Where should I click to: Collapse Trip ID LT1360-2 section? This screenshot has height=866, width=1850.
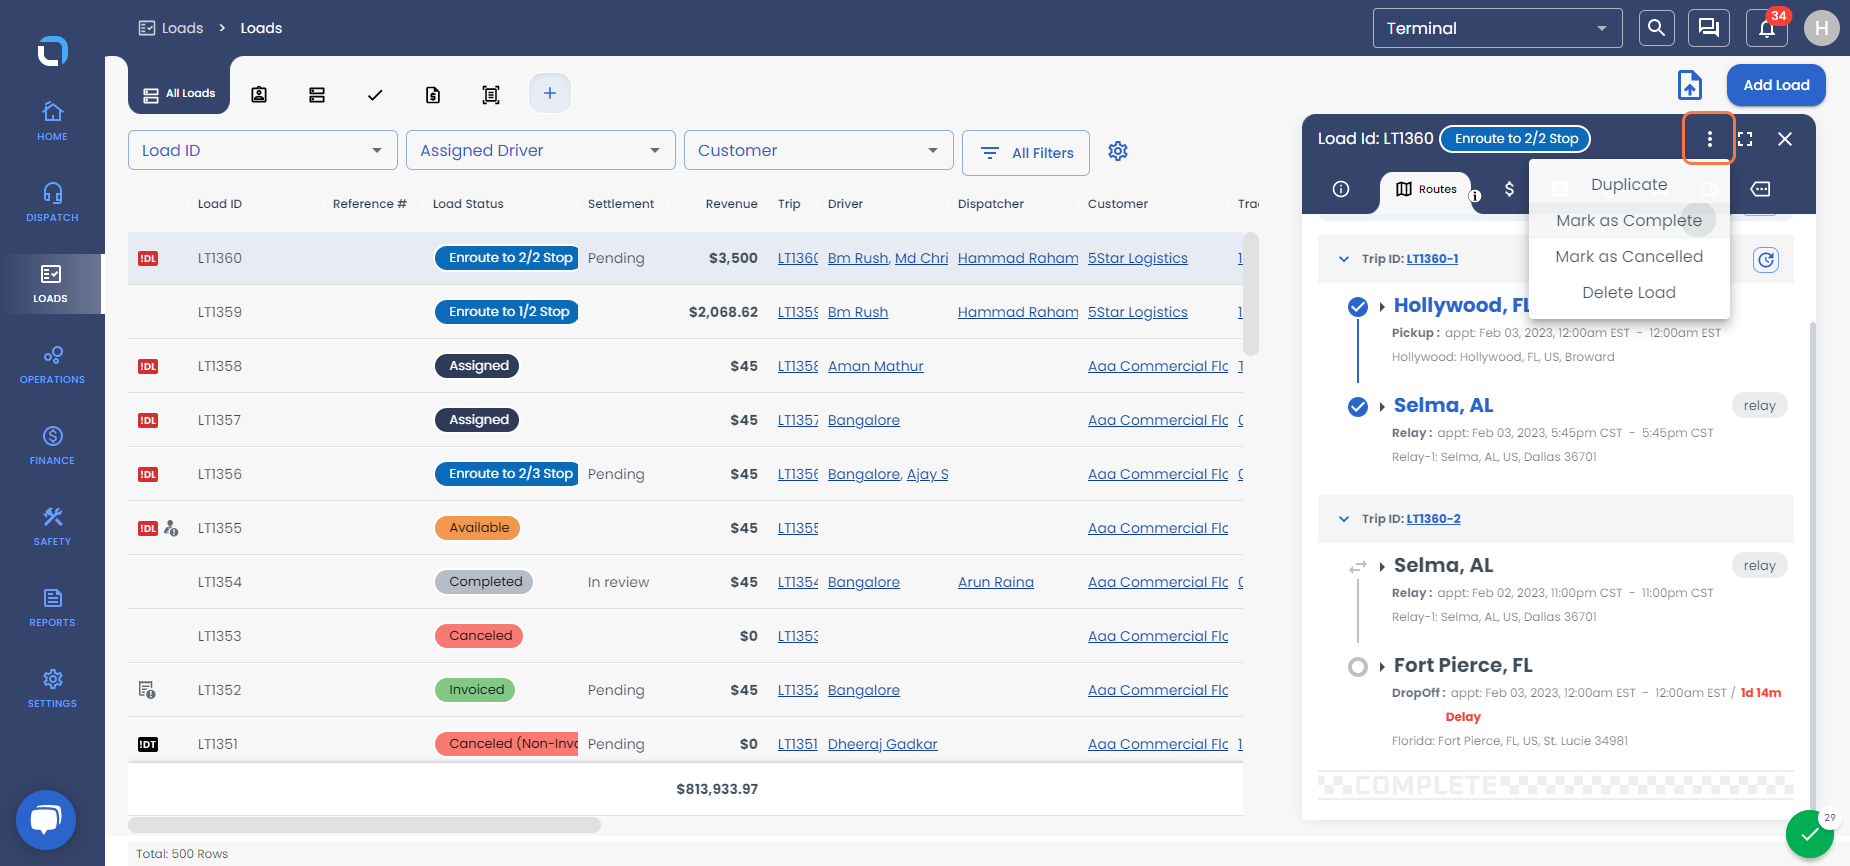[1344, 519]
